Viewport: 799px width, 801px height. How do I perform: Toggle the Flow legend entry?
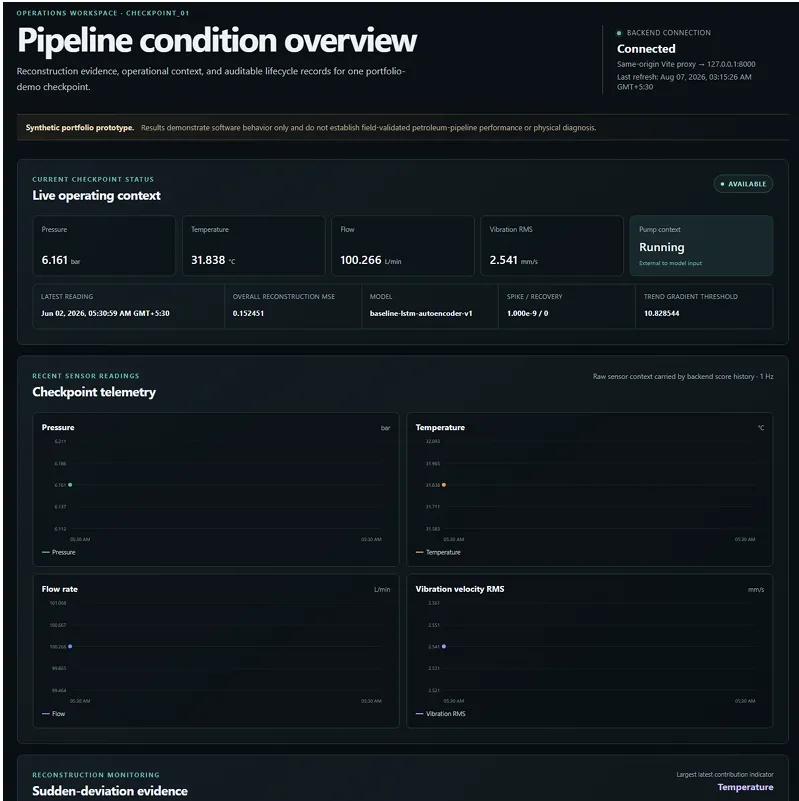click(54, 714)
